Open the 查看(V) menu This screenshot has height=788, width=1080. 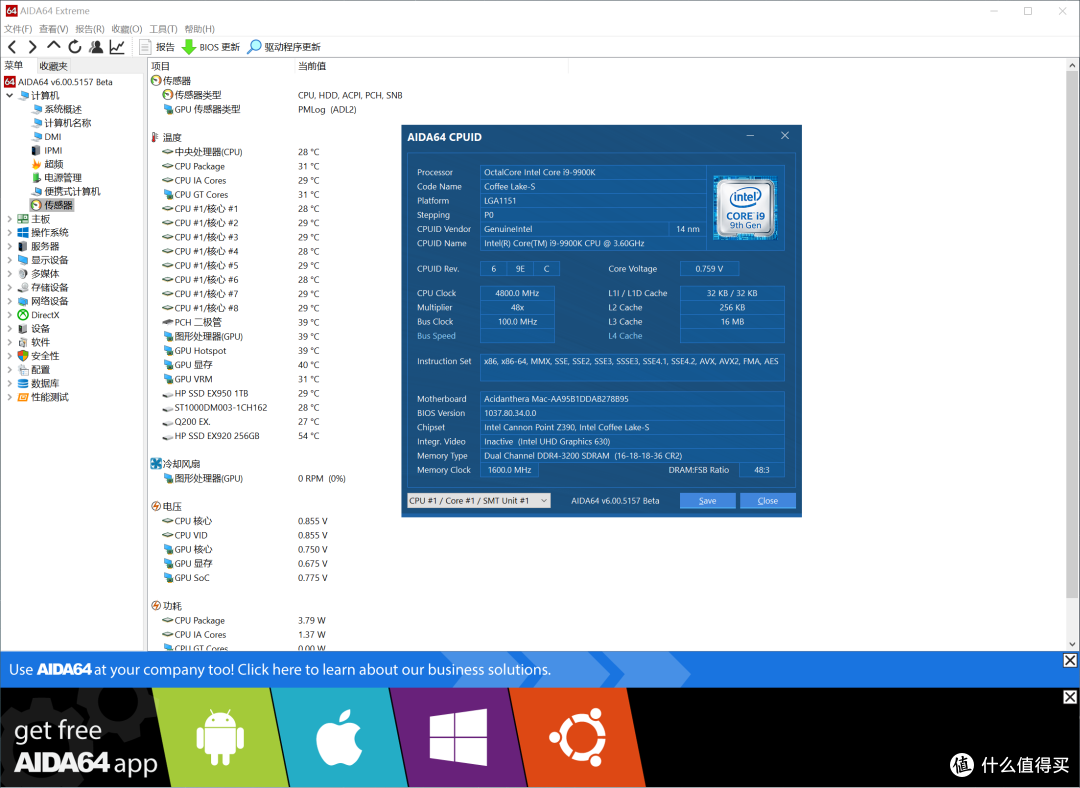[x=54, y=29]
